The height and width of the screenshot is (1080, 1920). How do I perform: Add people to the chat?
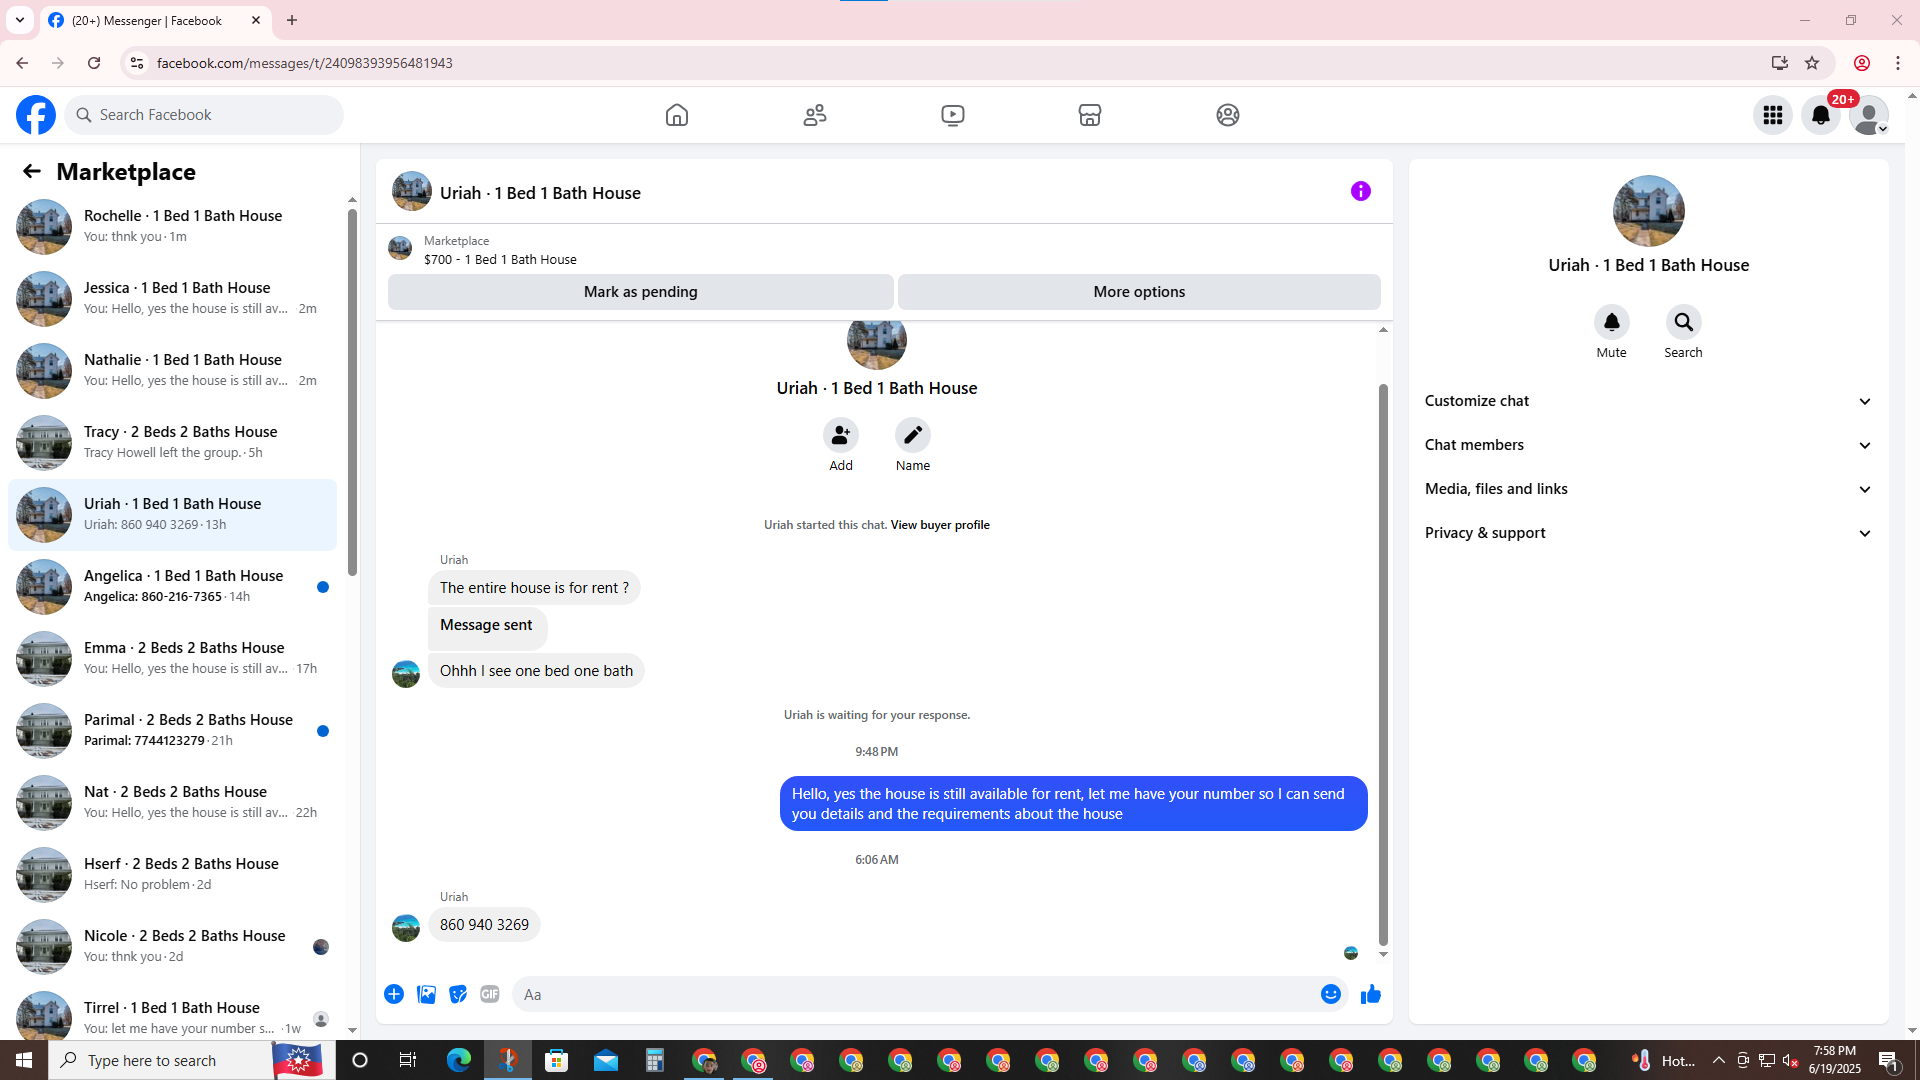[841, 435]
